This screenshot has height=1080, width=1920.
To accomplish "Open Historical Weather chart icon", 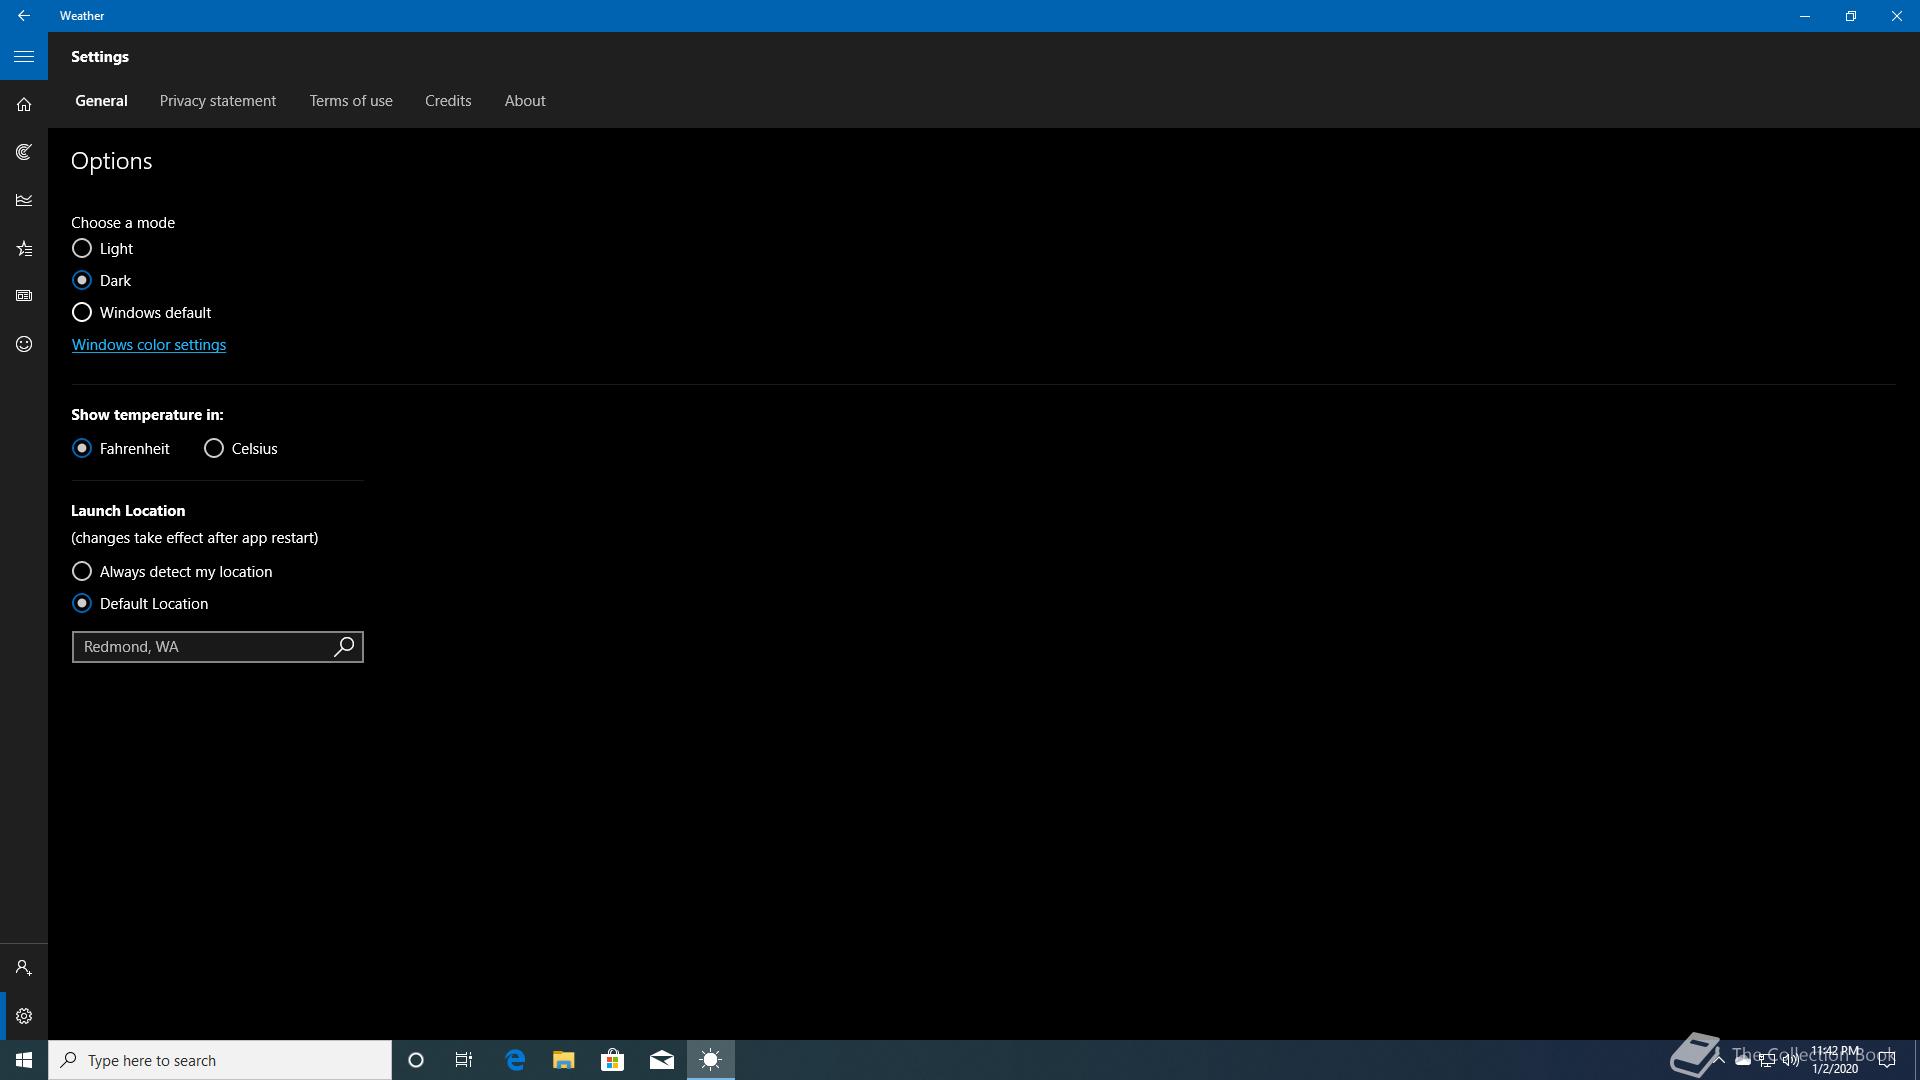I will coord(24,200).
